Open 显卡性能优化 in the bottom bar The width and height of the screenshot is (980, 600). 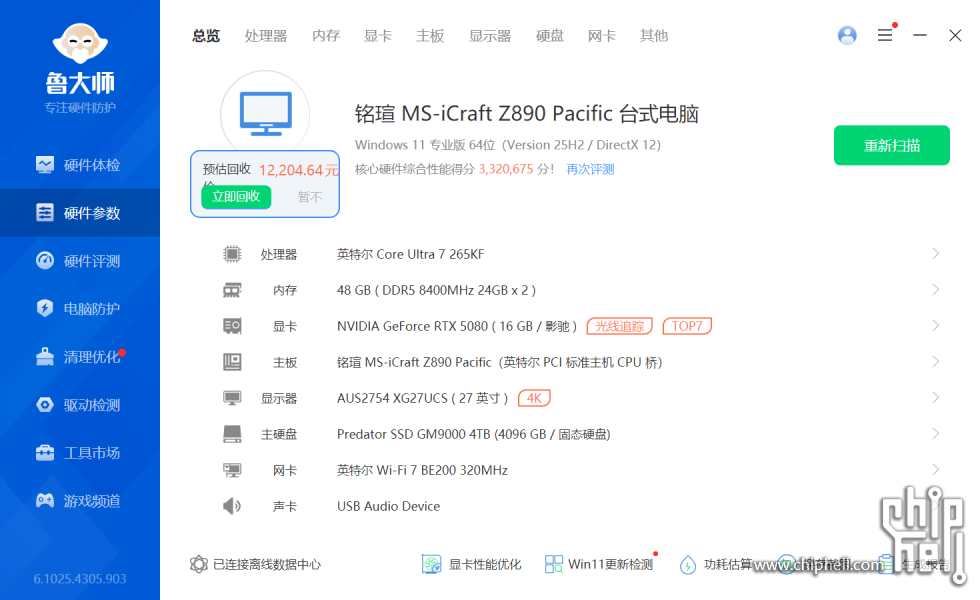click(472, 564)
